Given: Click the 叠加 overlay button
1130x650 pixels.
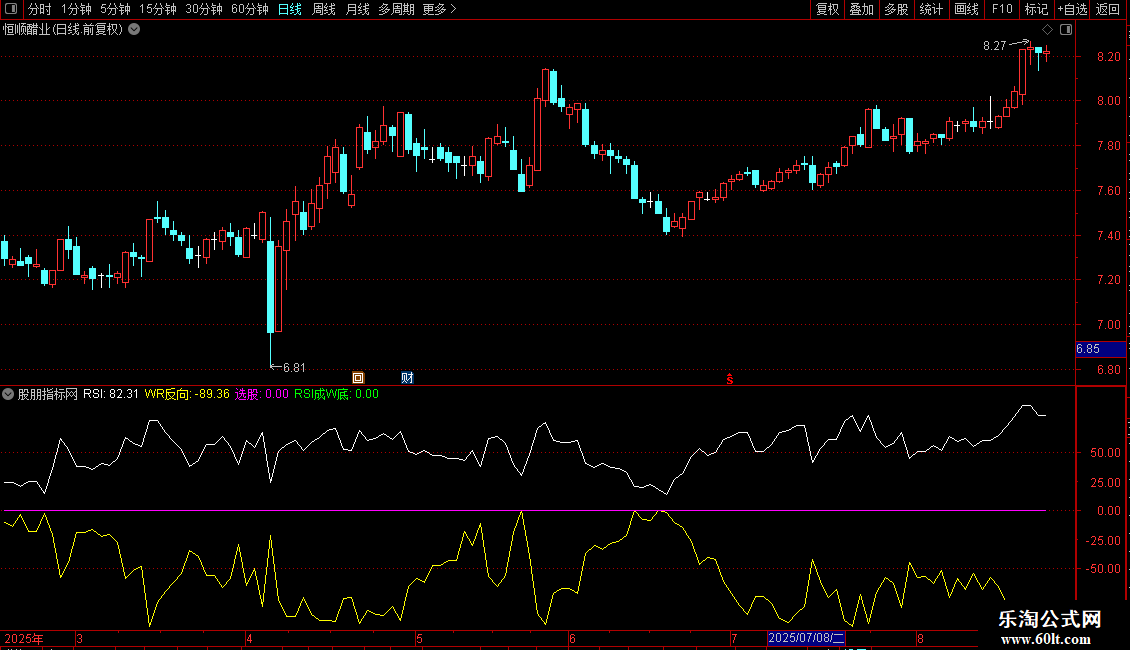Looking at the screenshot, I should tap(862, 9).
